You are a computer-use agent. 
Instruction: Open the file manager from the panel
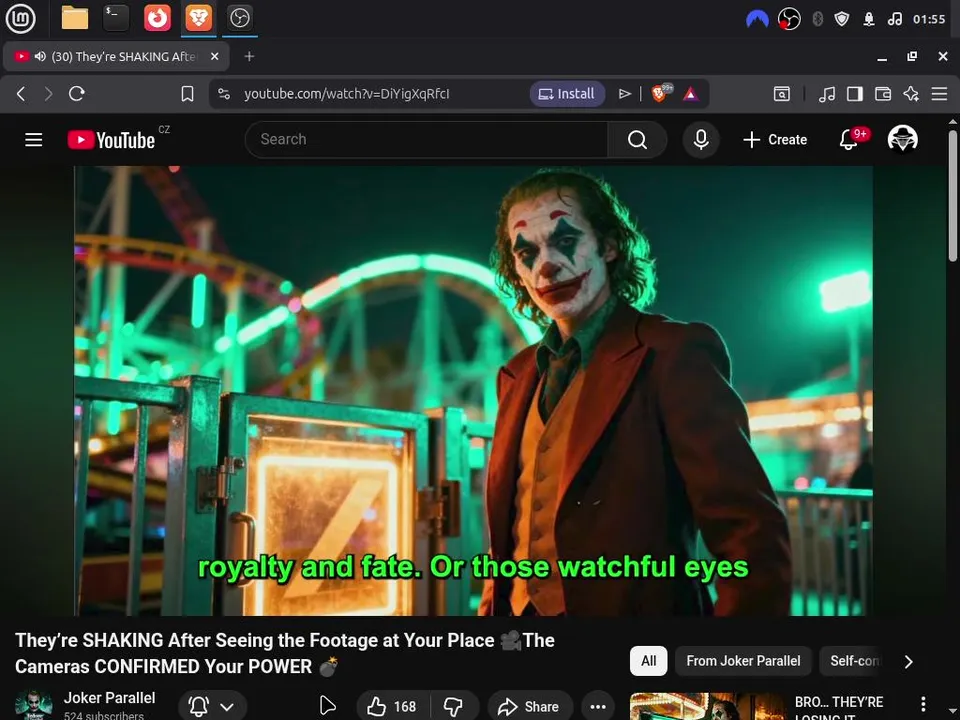coord(75,18)
